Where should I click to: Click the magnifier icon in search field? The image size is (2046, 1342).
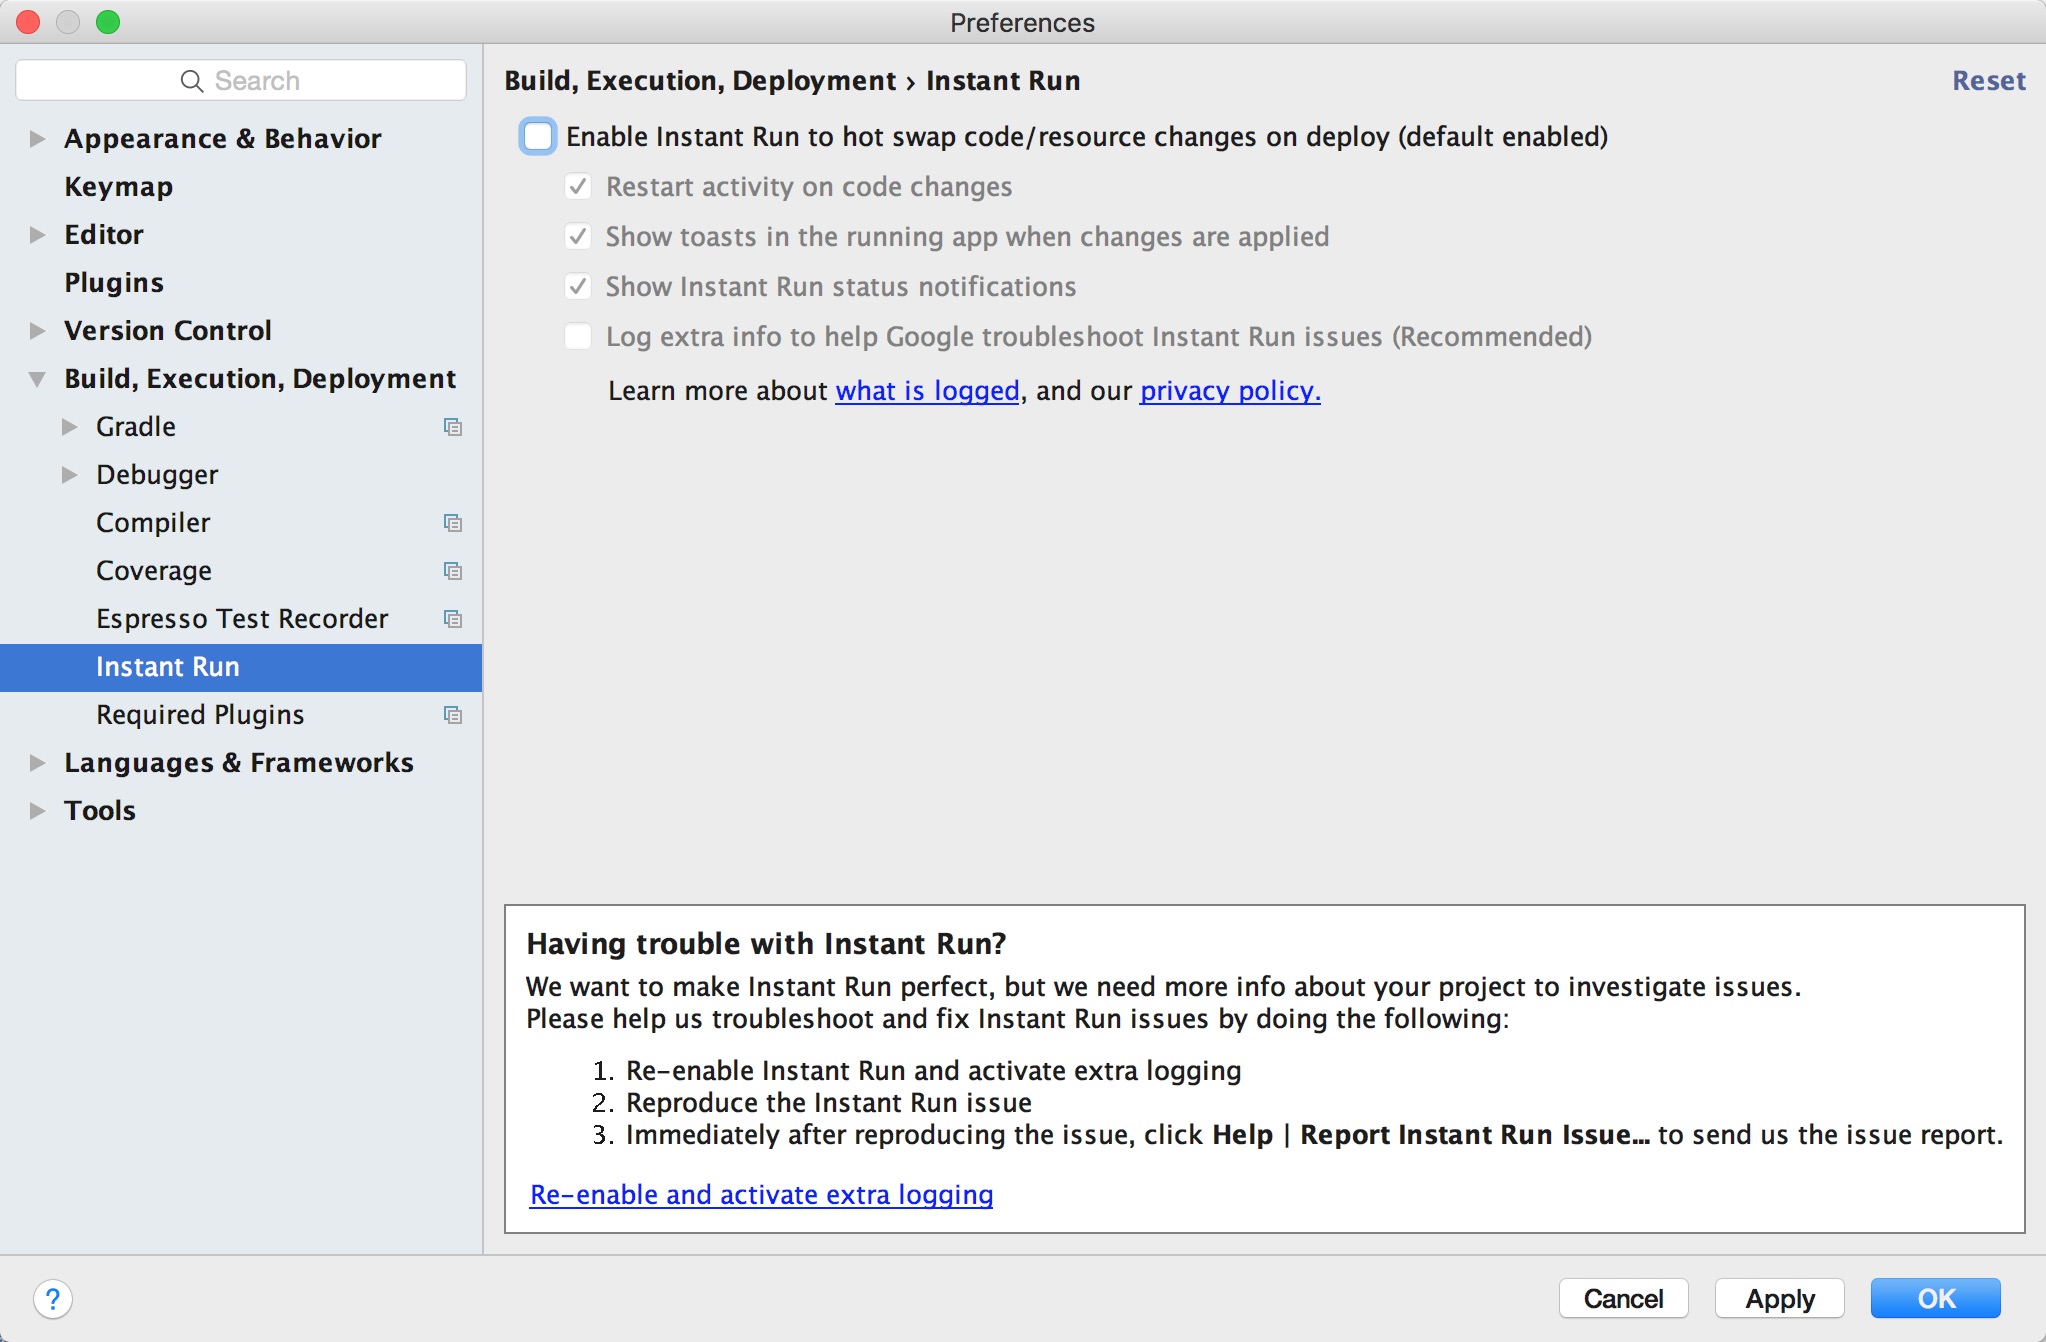click(191, 81)
